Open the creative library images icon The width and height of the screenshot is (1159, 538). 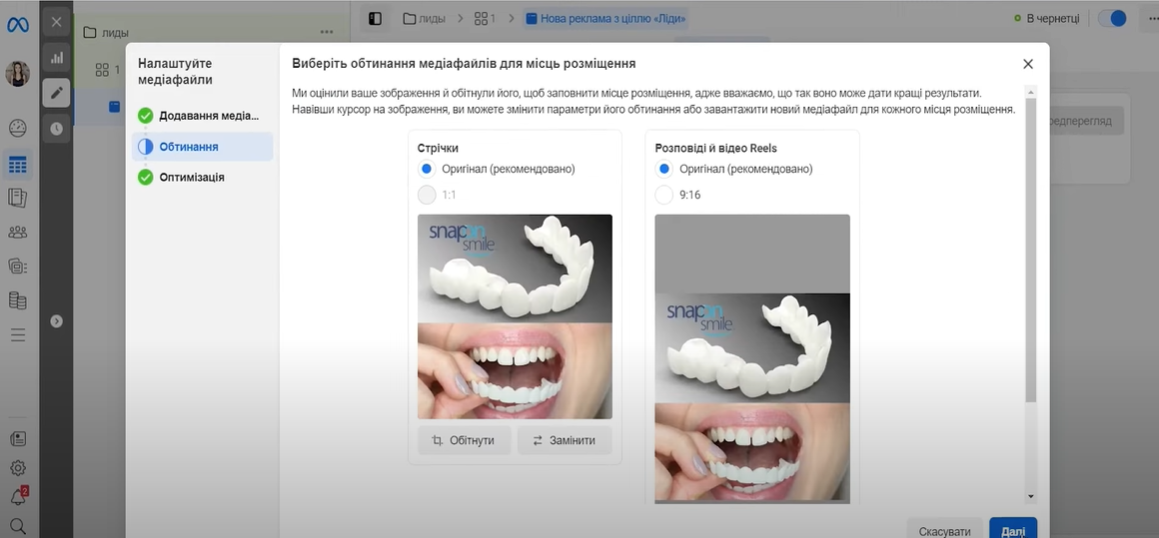tap(18, 266)
